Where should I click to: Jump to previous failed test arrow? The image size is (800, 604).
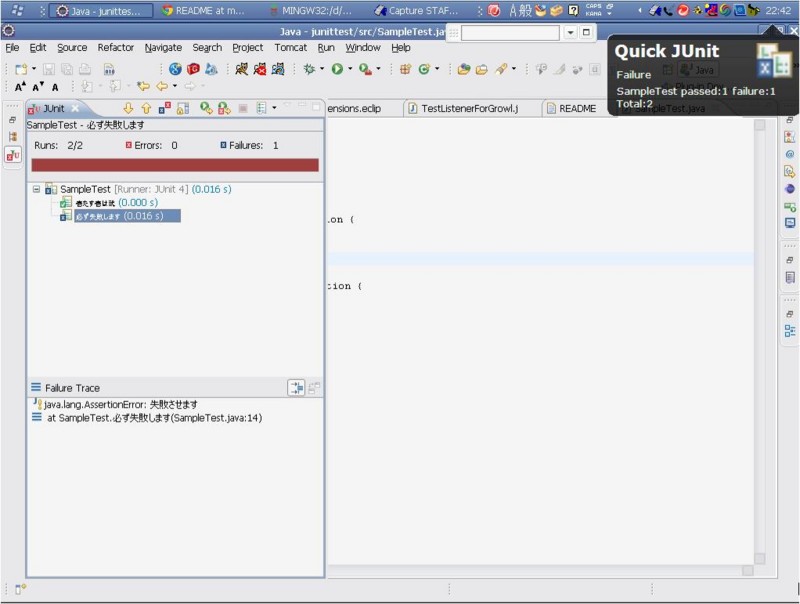(146, 108)
